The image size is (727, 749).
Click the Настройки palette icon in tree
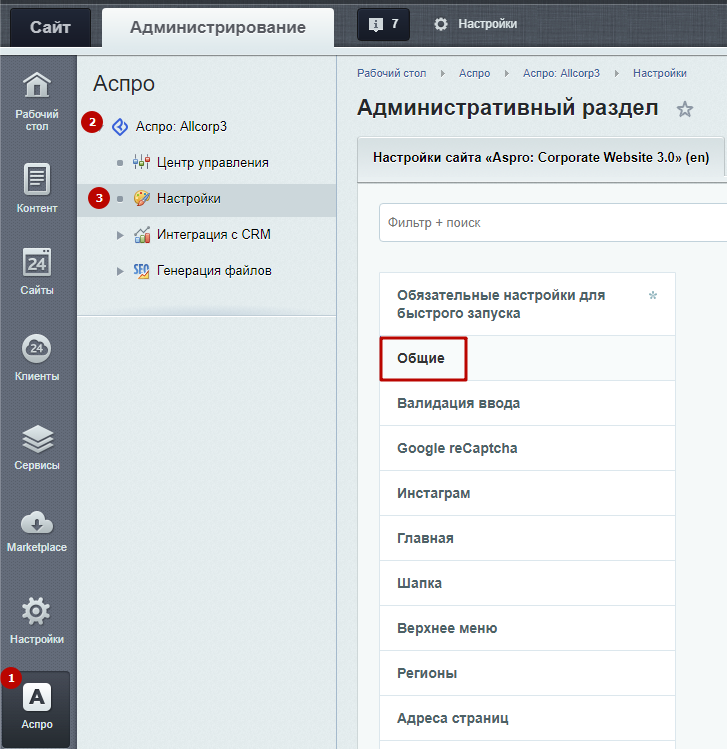pyautogui.click(x=141, y=198)
